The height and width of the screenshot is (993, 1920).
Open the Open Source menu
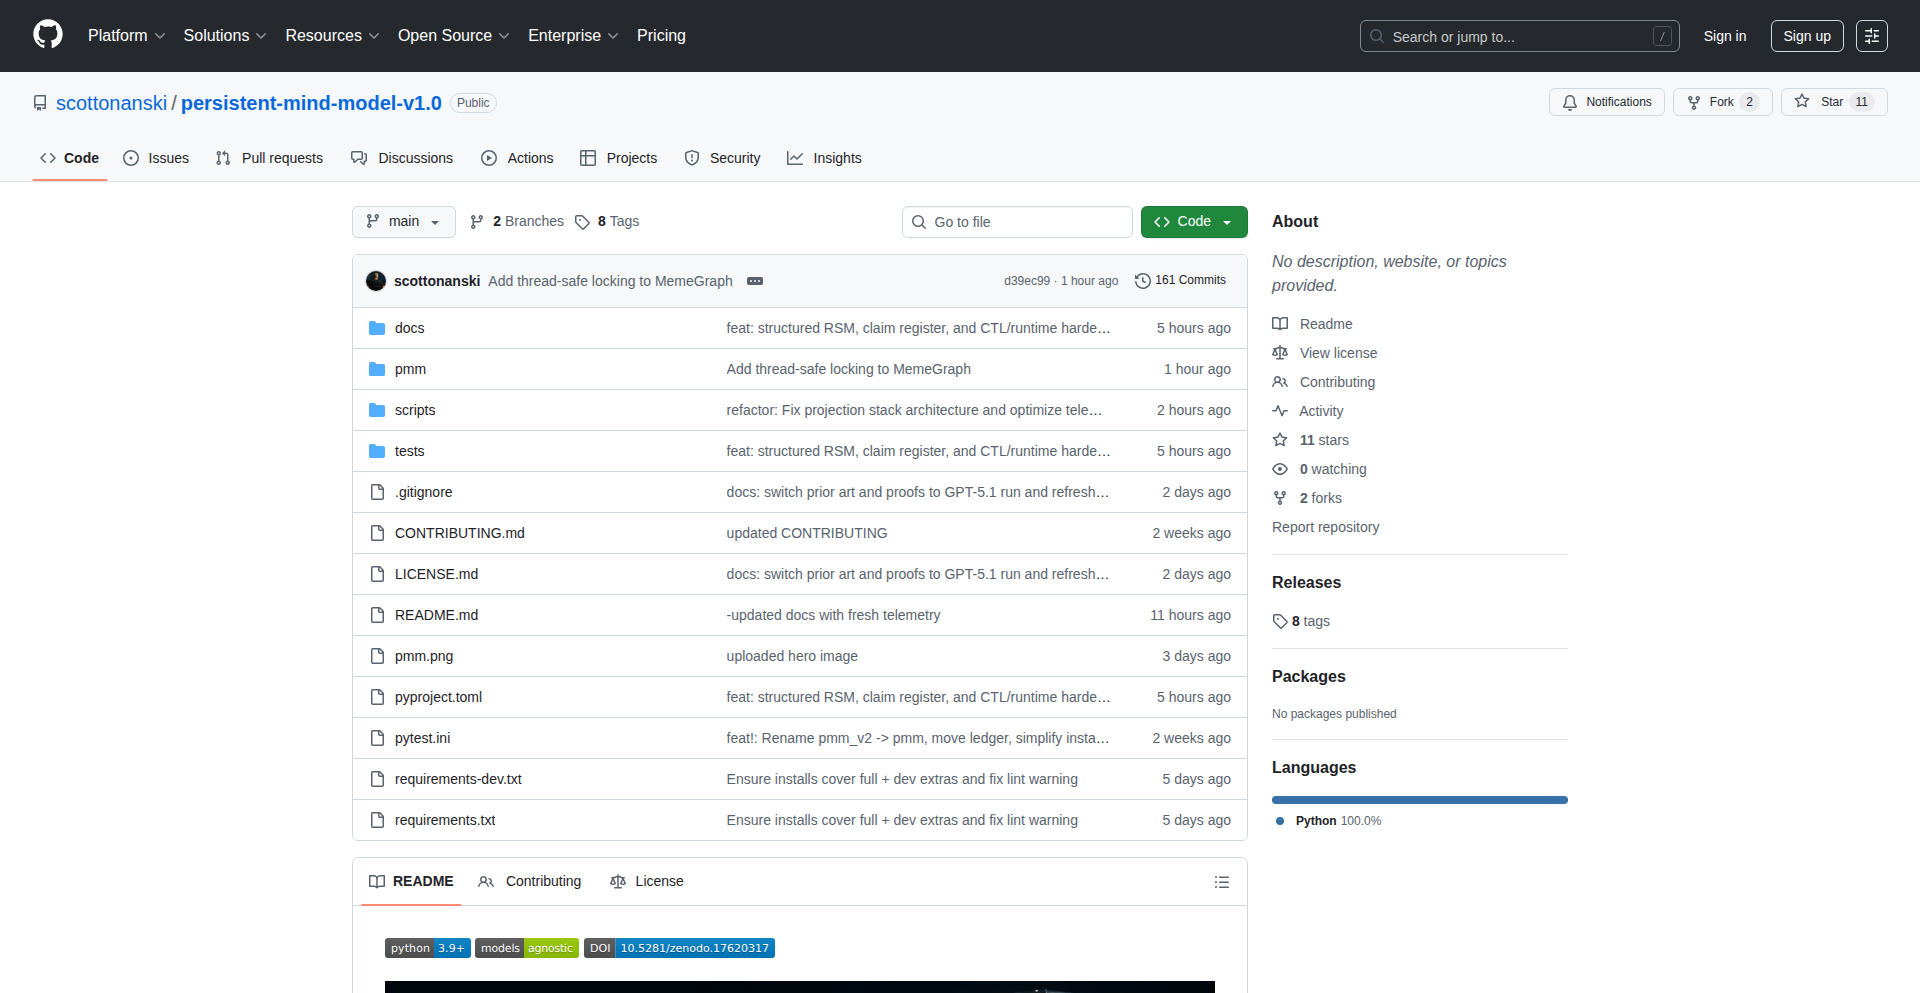point(453,36)
